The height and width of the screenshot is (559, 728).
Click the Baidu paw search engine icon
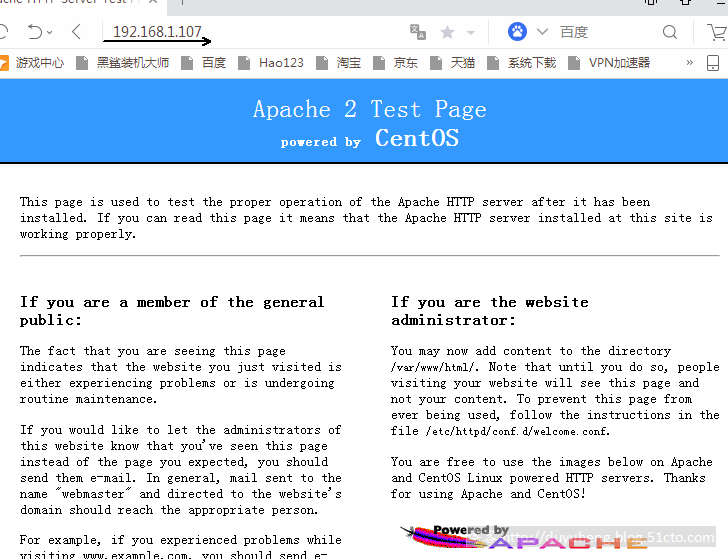click(517, 32)
